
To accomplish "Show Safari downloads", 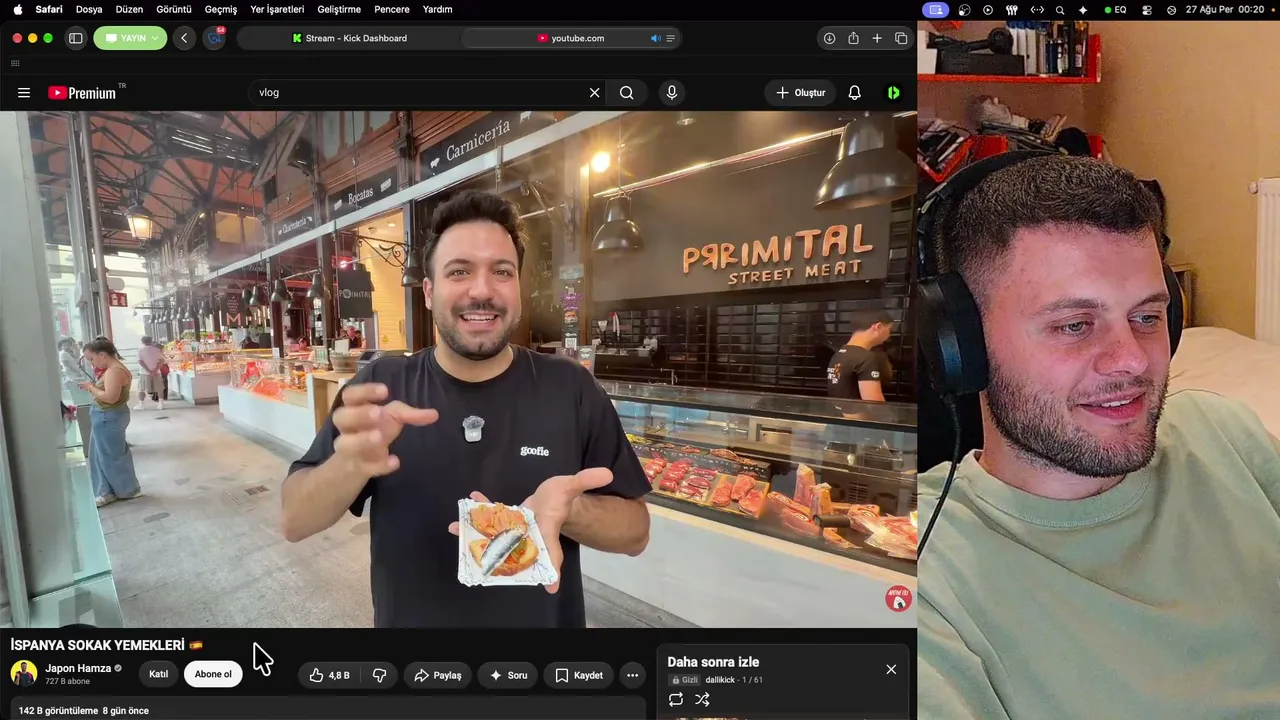I will pos(829,38).
